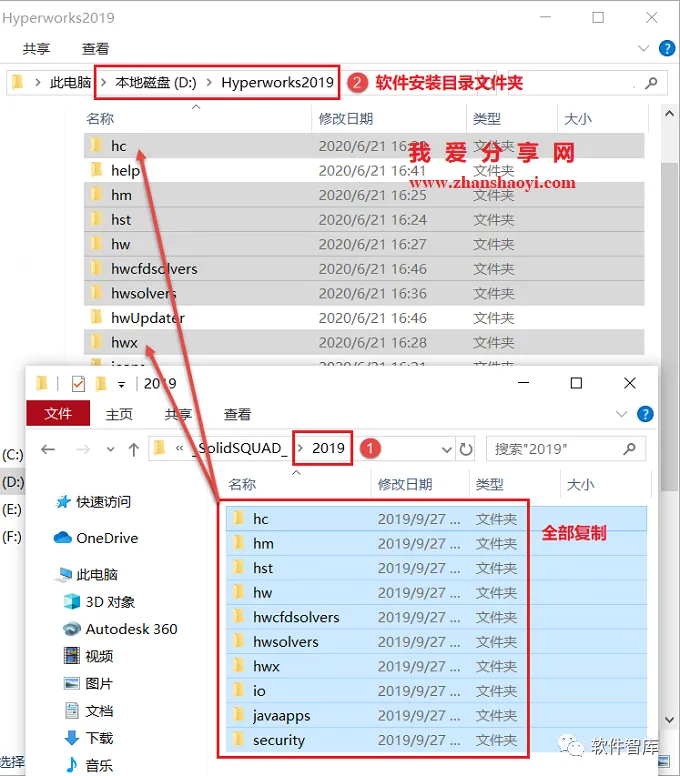Open 文档 in navigation pane
This screenshot has height=776, width=680.
coord(89,711)
